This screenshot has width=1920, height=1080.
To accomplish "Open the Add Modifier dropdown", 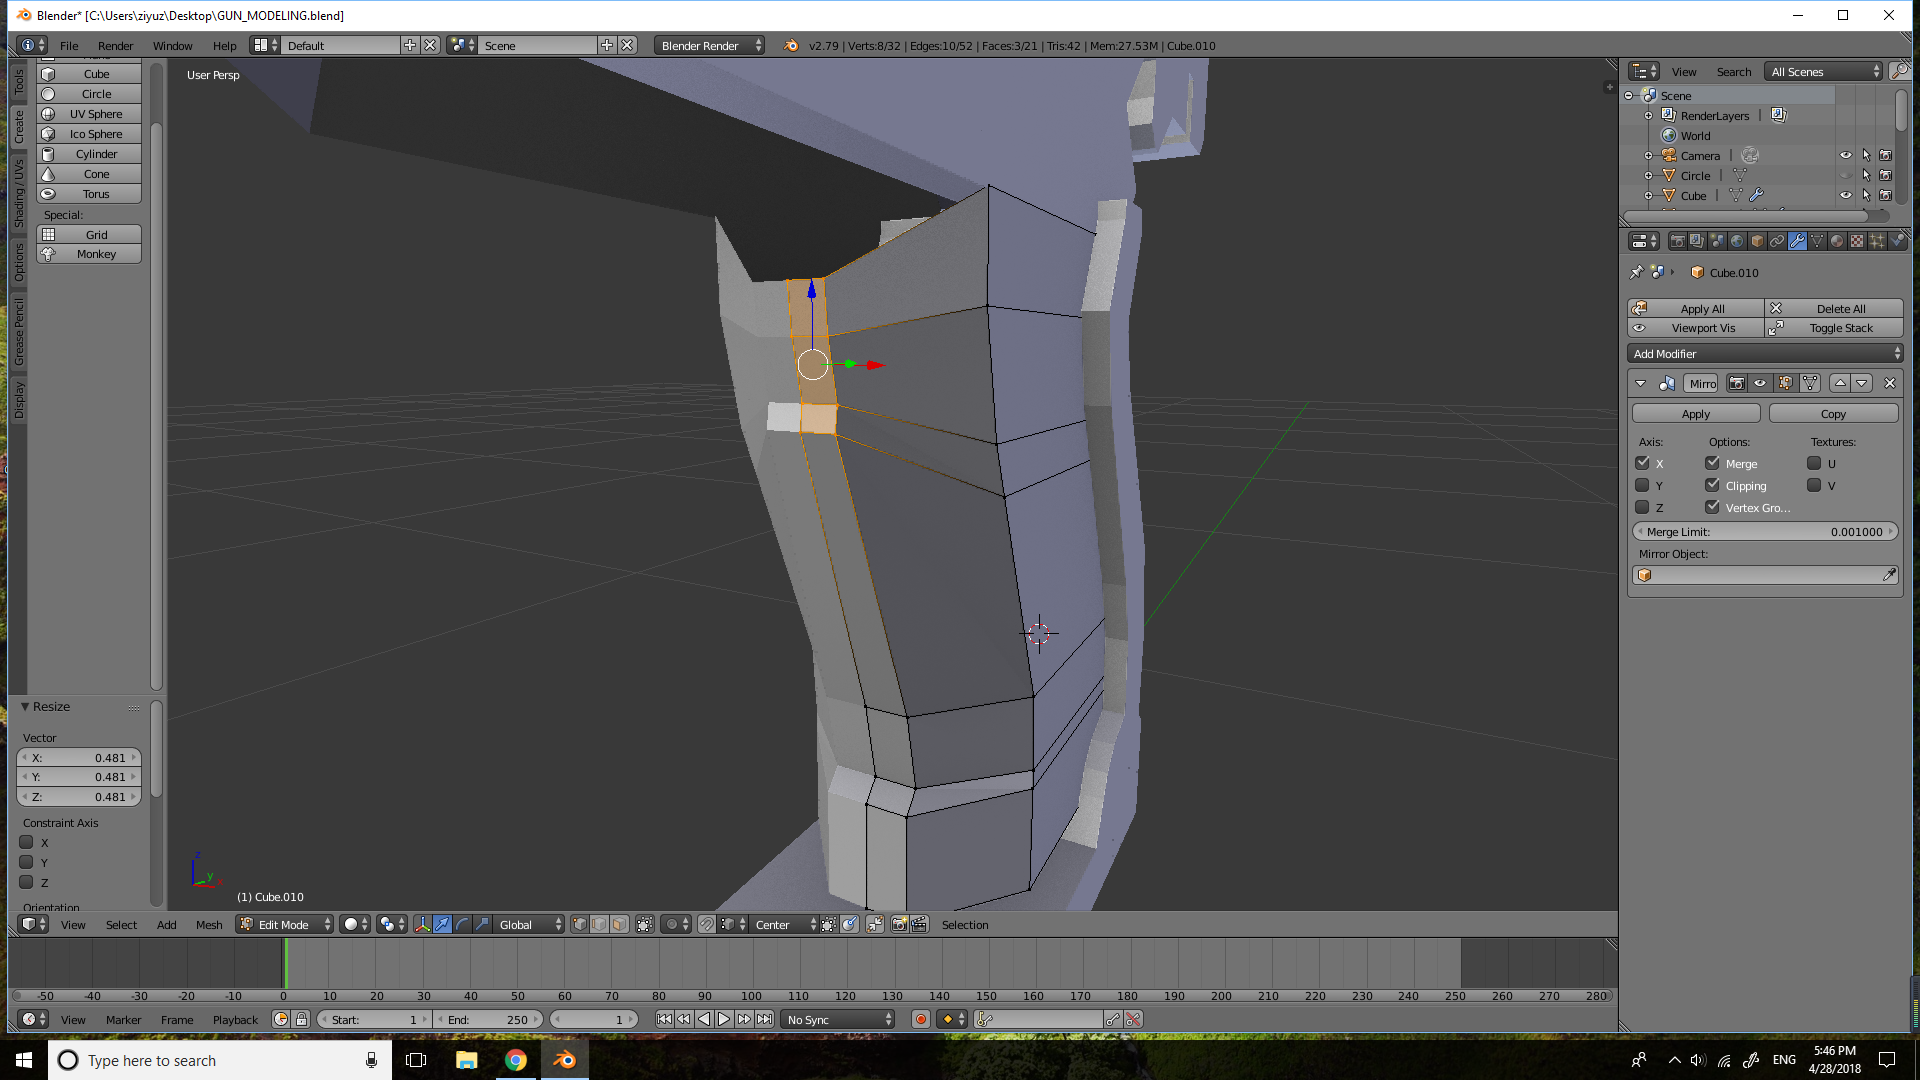I will 1765,354.
